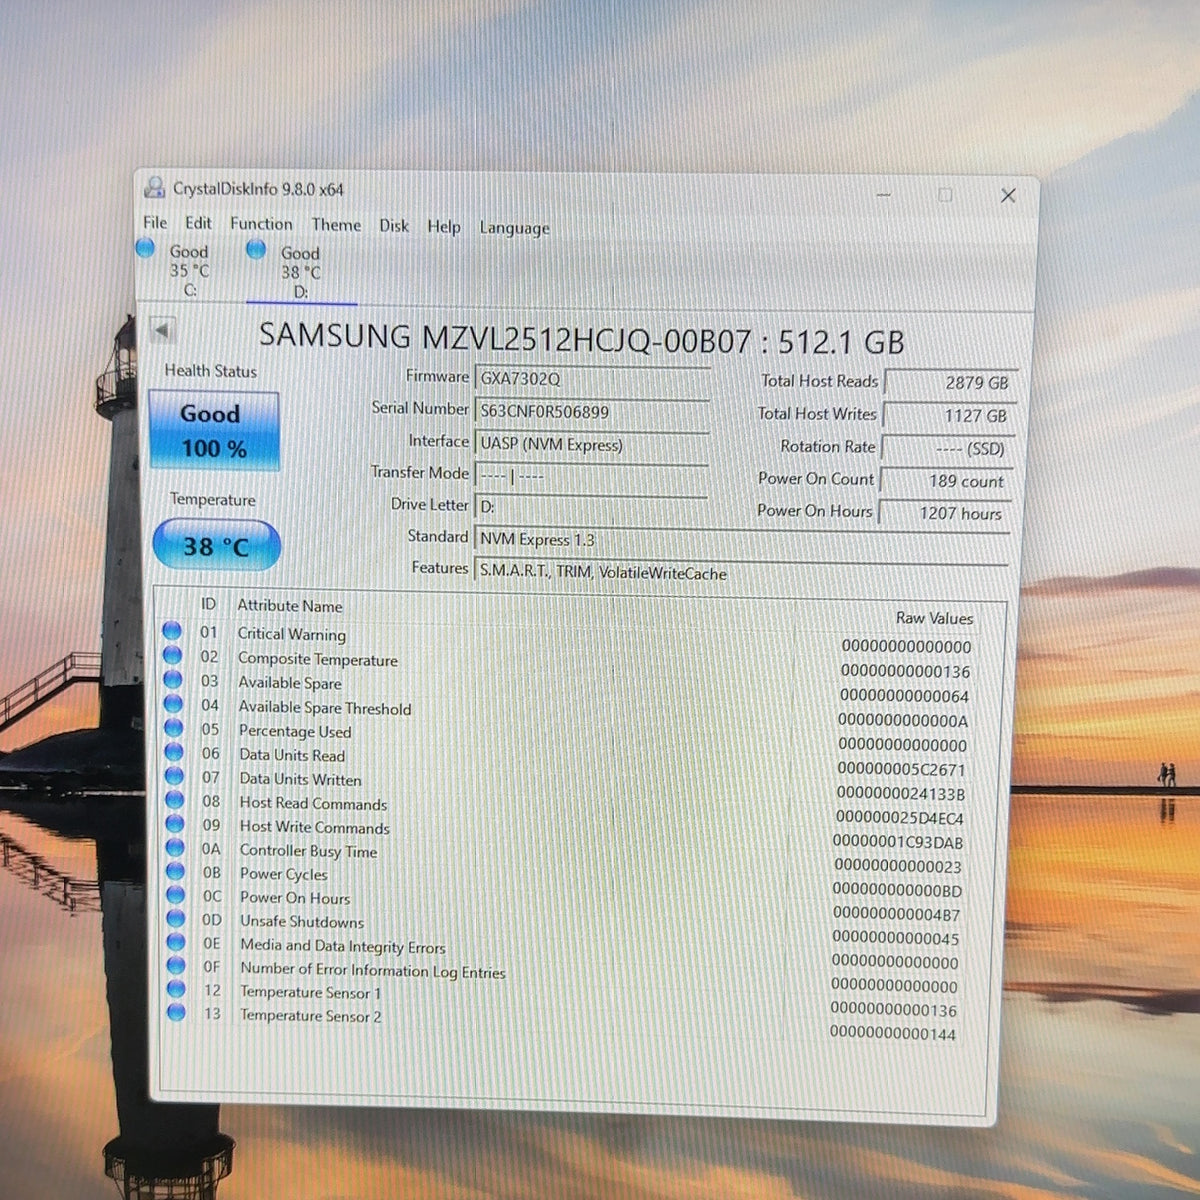This screenshot has height=1200, width=1200.
Task: Select Number of Error Information Log Entries
Action: coord(373,970)
